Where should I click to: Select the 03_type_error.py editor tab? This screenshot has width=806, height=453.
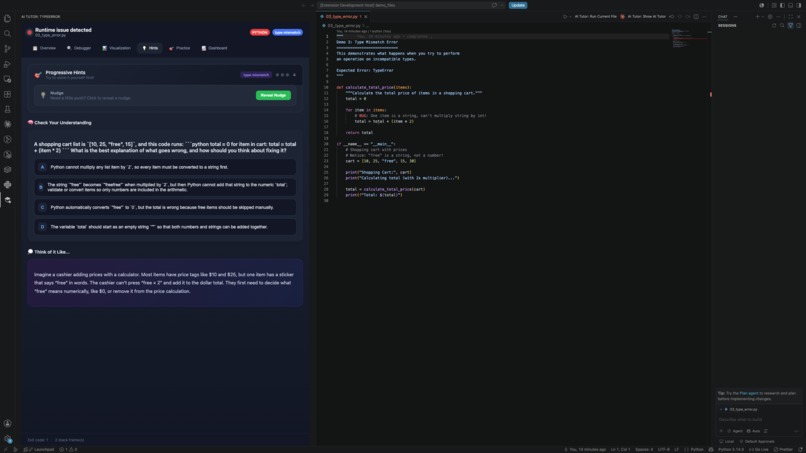click(x=341, y=16)
